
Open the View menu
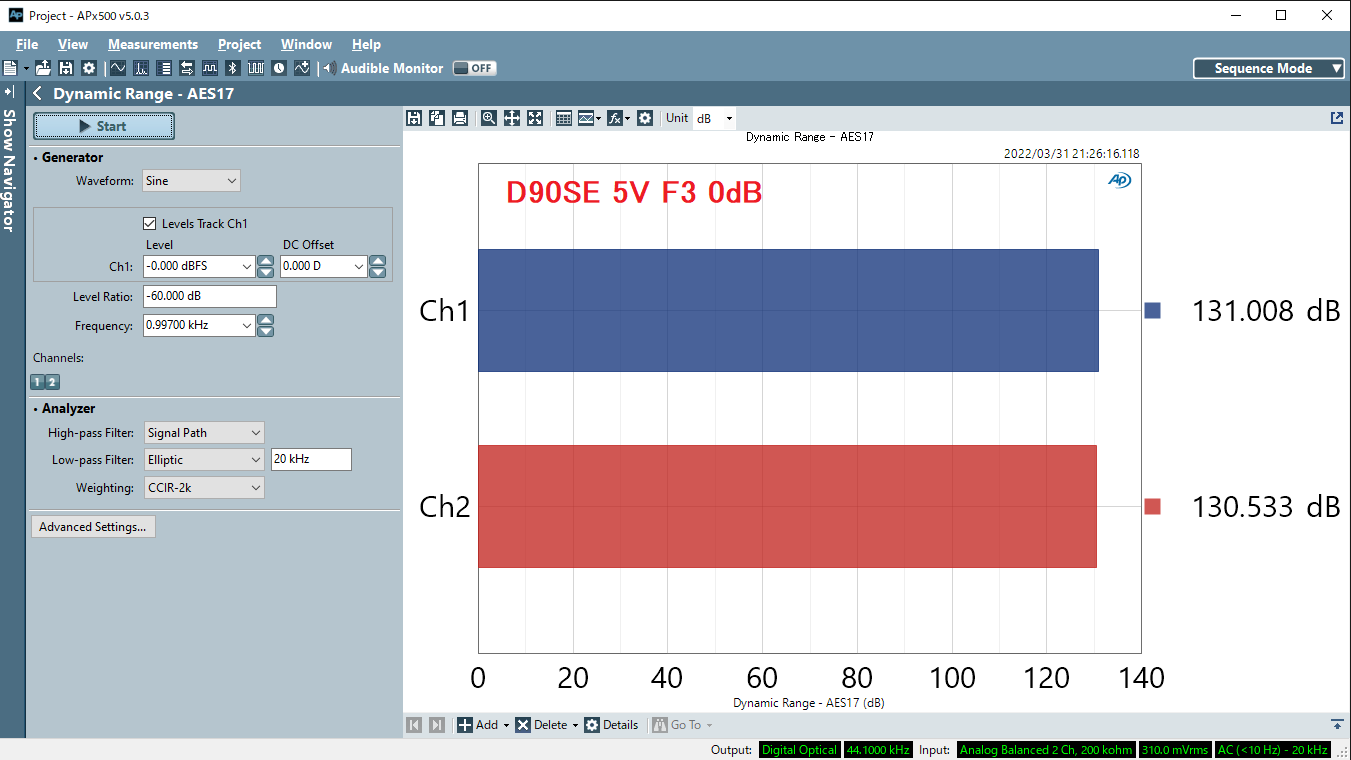(x=73, y=44)
